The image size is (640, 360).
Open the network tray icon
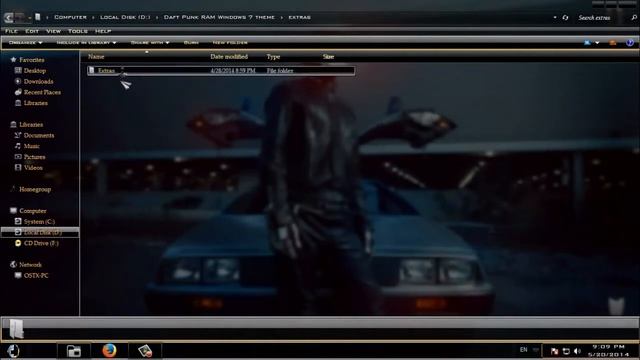[566, 351]
